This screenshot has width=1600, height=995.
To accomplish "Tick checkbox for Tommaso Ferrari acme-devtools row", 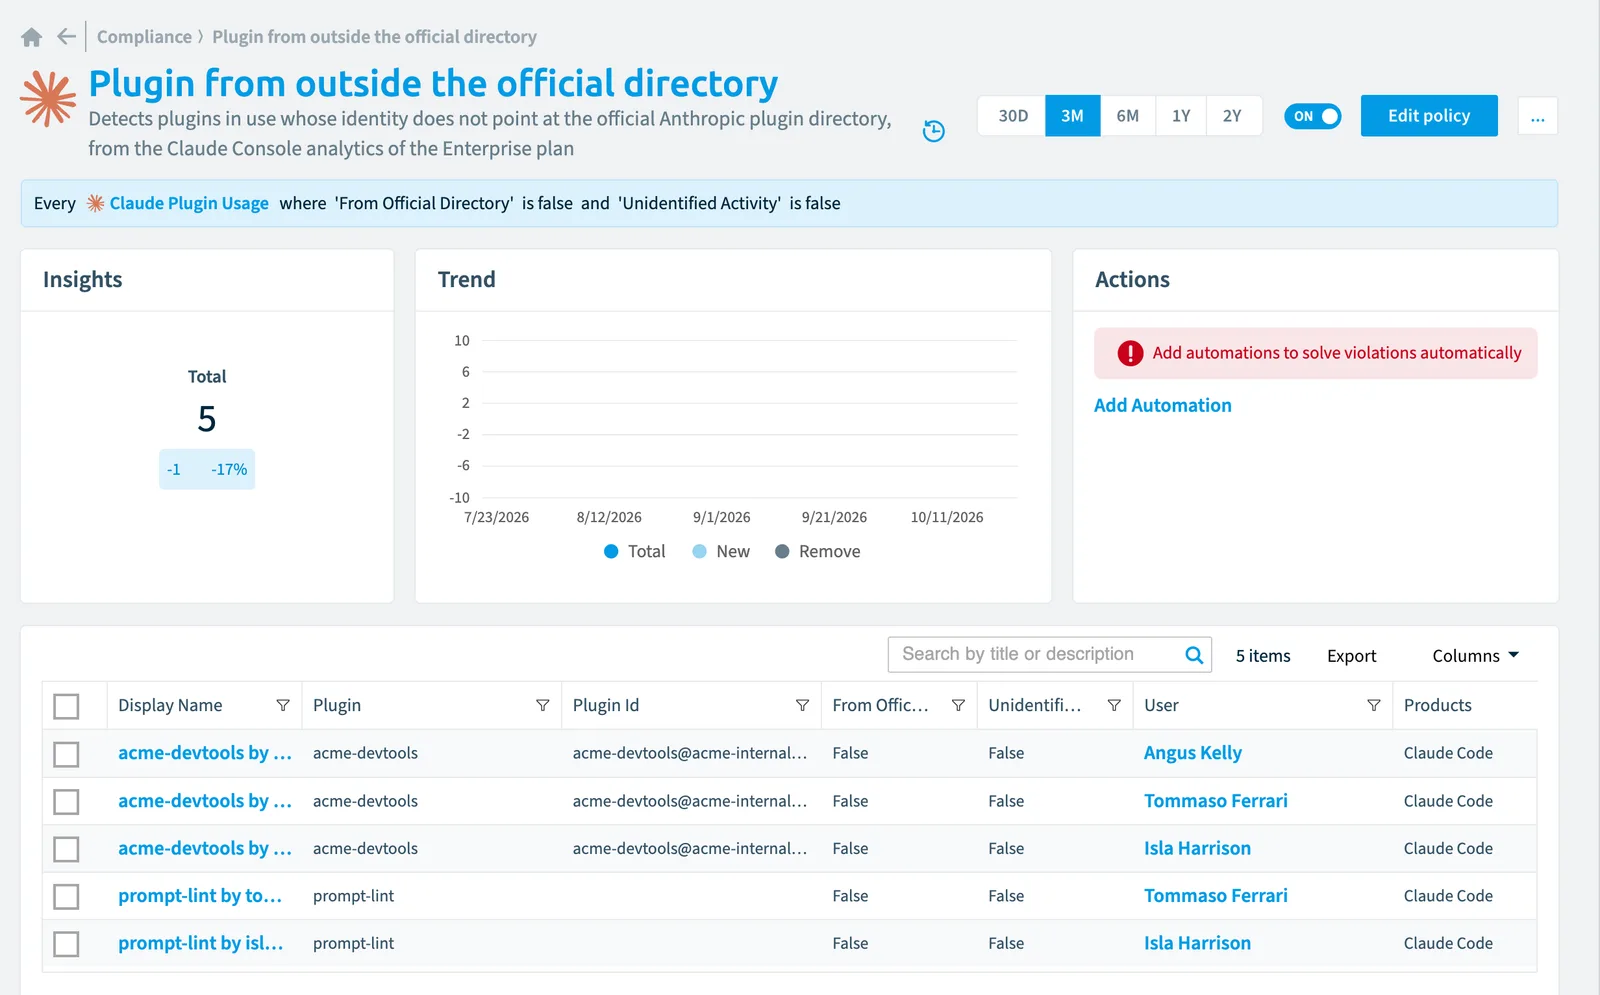I will click(66, 802).
